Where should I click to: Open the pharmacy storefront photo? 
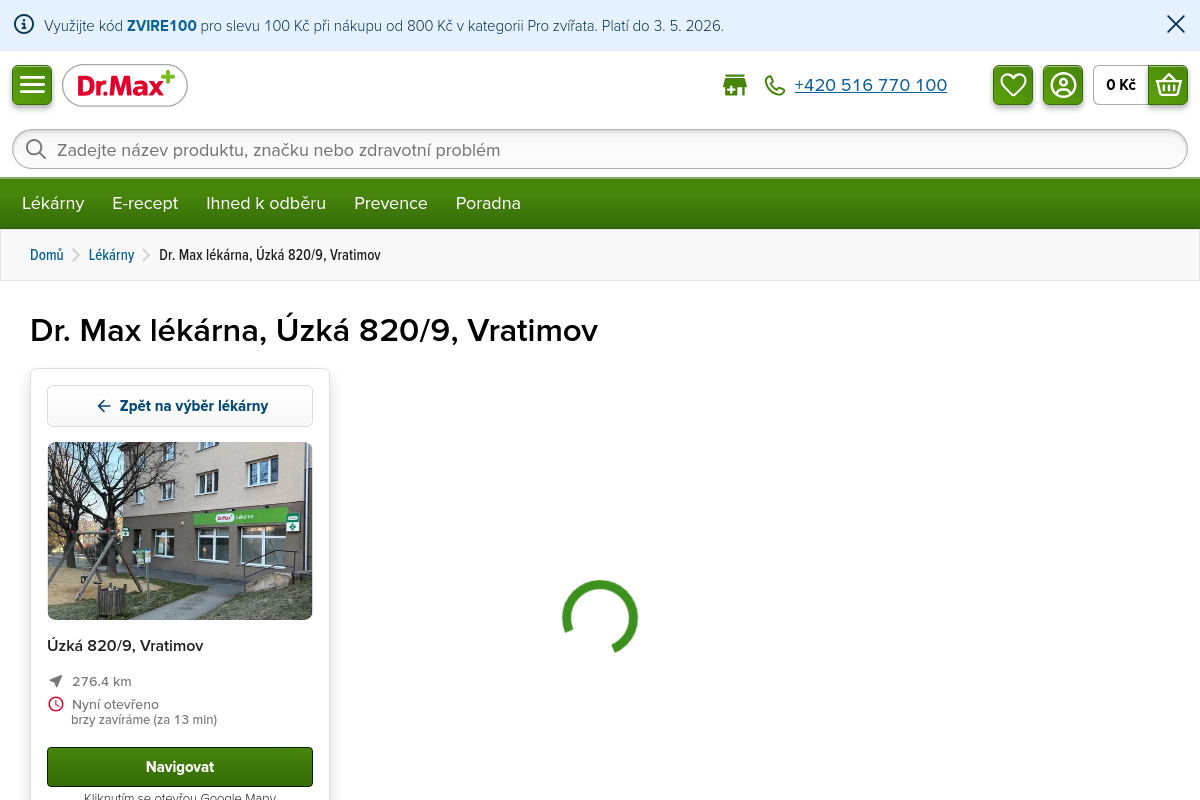[x=180, y=531]
